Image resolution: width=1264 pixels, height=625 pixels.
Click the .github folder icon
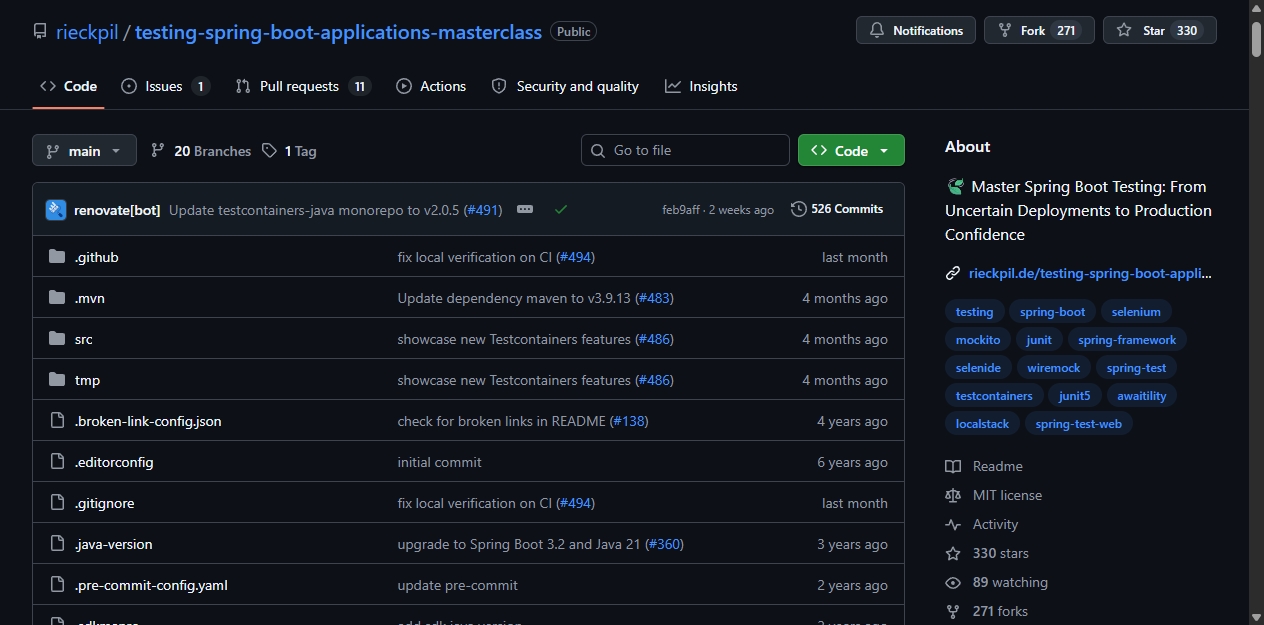coord(57,257)
